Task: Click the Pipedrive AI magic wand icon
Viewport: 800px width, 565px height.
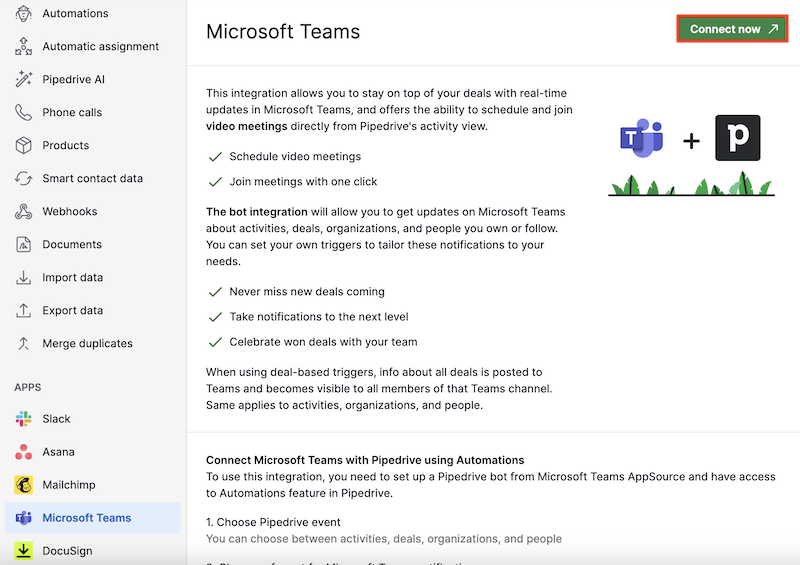Action: pos(23,79)
